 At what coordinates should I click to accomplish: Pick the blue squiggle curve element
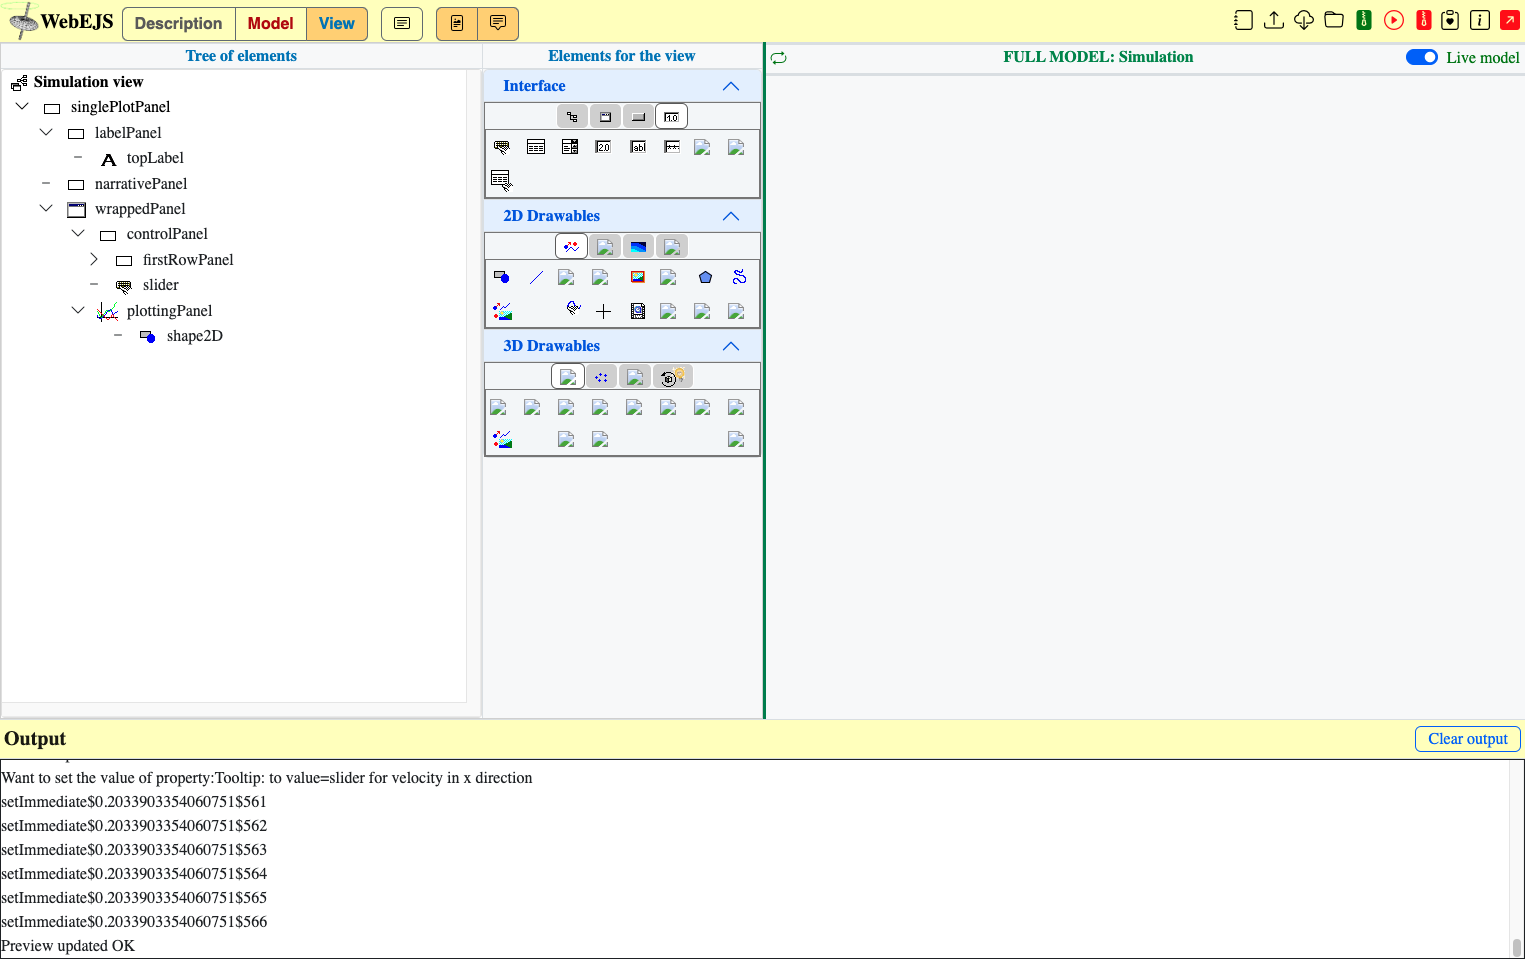tap(740, 277)
